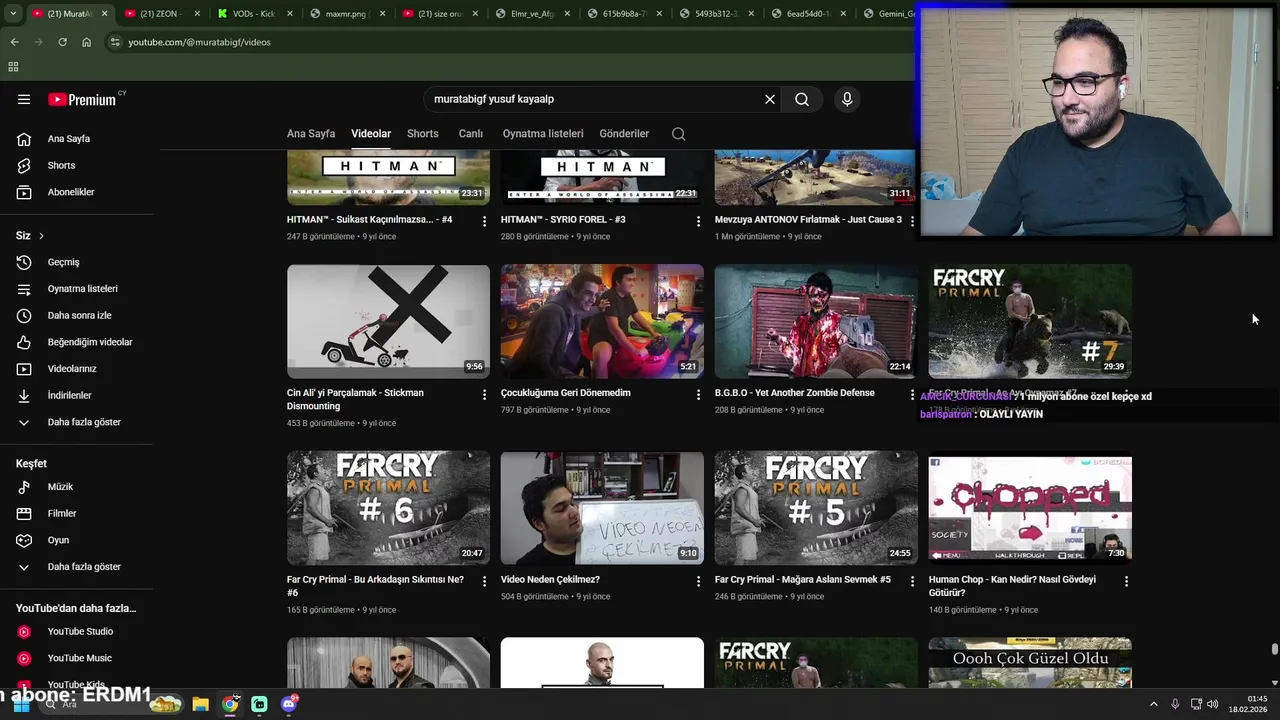Open options for Cin Ali'yi Parçalamak video

click(x=484, y=395)
